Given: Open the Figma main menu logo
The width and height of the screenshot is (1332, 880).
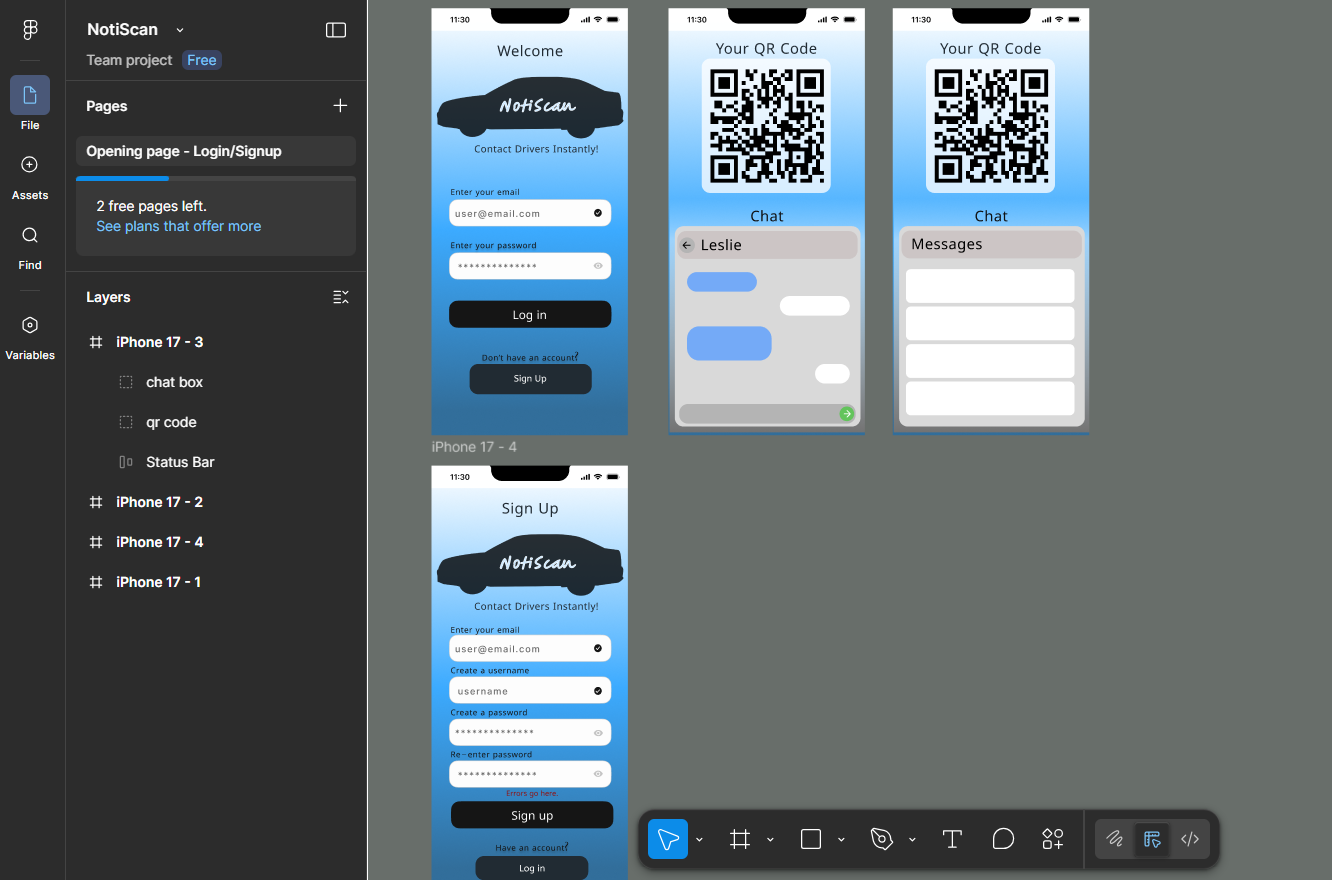Looking at the screenshot, I should 30,30.
